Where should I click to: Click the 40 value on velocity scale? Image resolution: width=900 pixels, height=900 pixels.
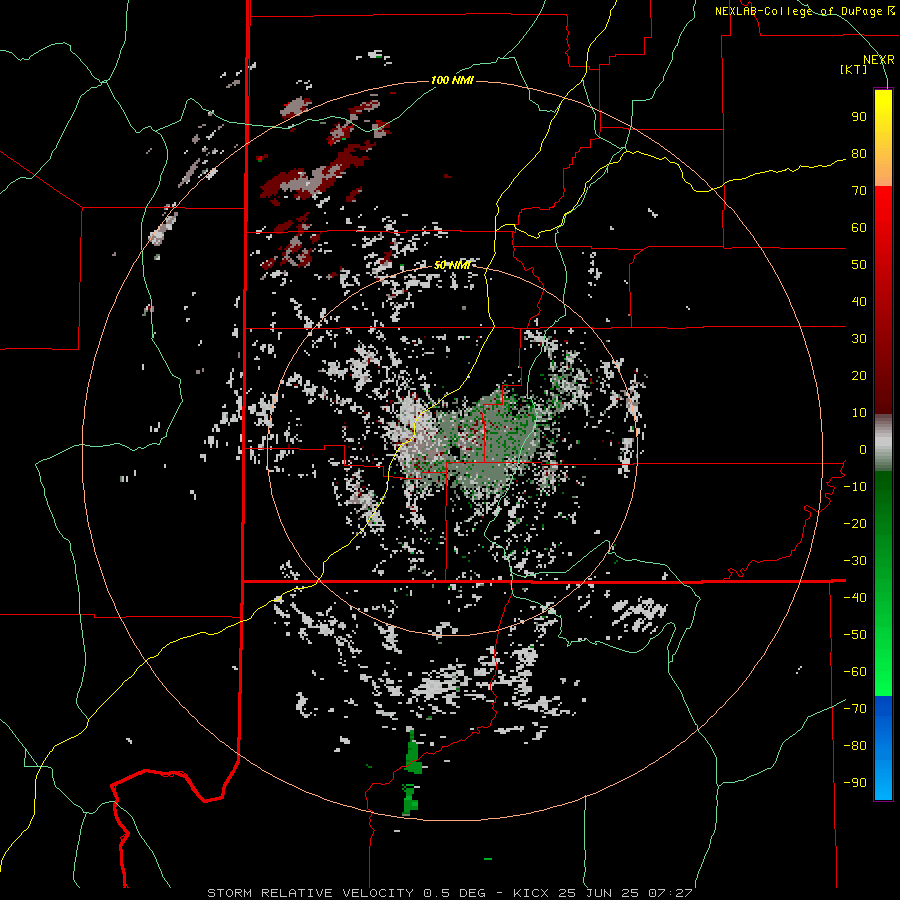[x=859, y=302]
